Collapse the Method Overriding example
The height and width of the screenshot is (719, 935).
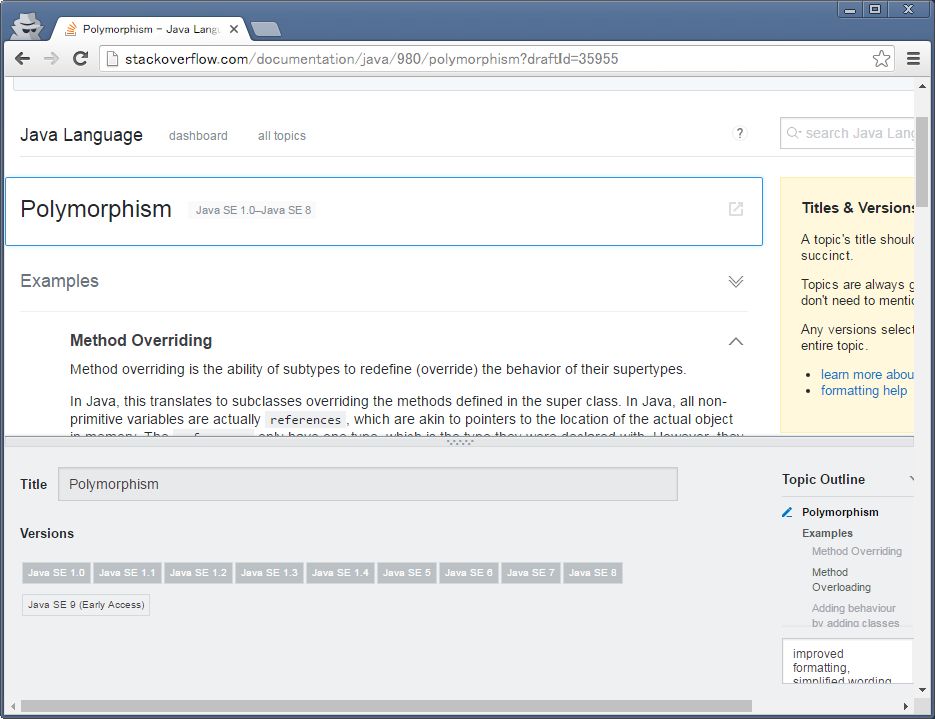point(736,342)
